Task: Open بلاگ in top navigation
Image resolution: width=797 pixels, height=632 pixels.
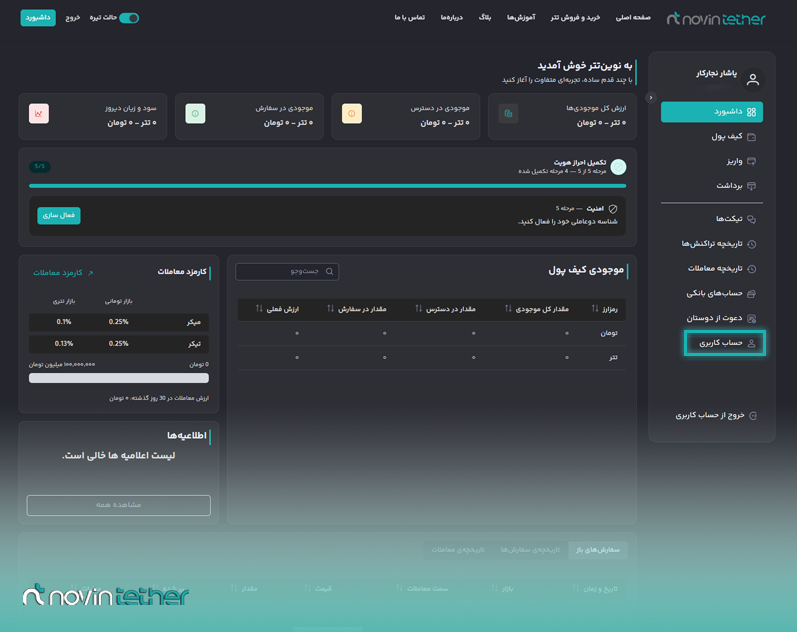Action: [x=485, y=18]
